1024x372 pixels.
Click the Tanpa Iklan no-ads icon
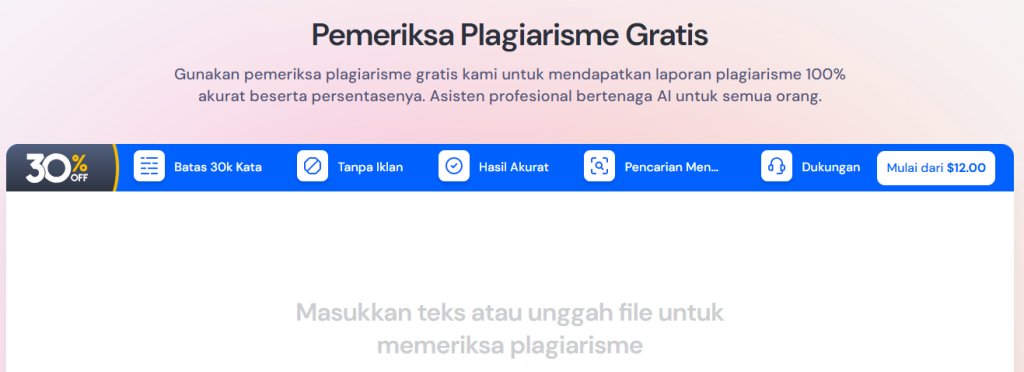[x=313, y=166]
